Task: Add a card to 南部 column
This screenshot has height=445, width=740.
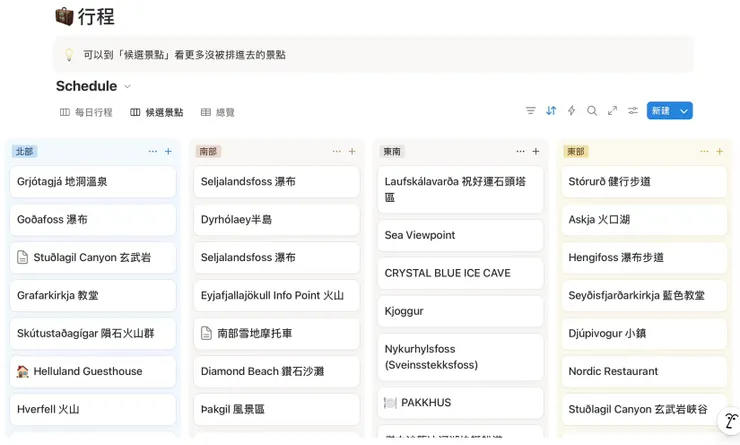Action: 352,151
